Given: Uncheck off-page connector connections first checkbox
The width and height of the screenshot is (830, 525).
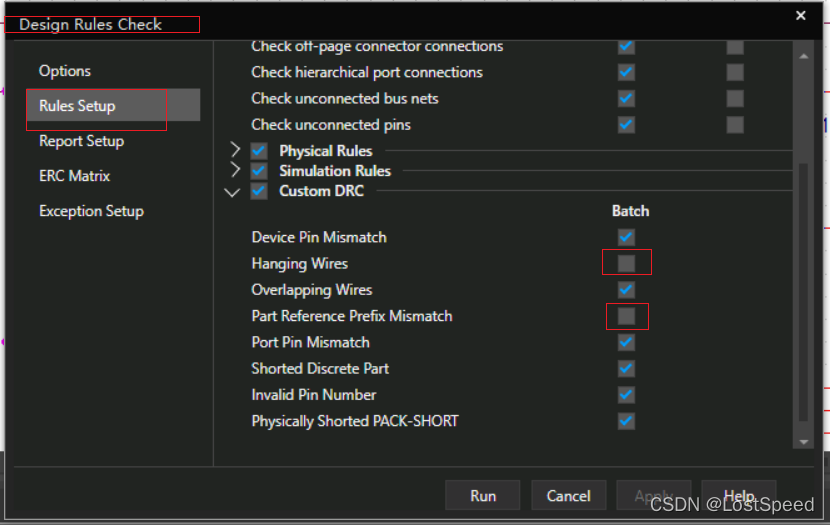Looking at the screenshot, I should 626,47.
